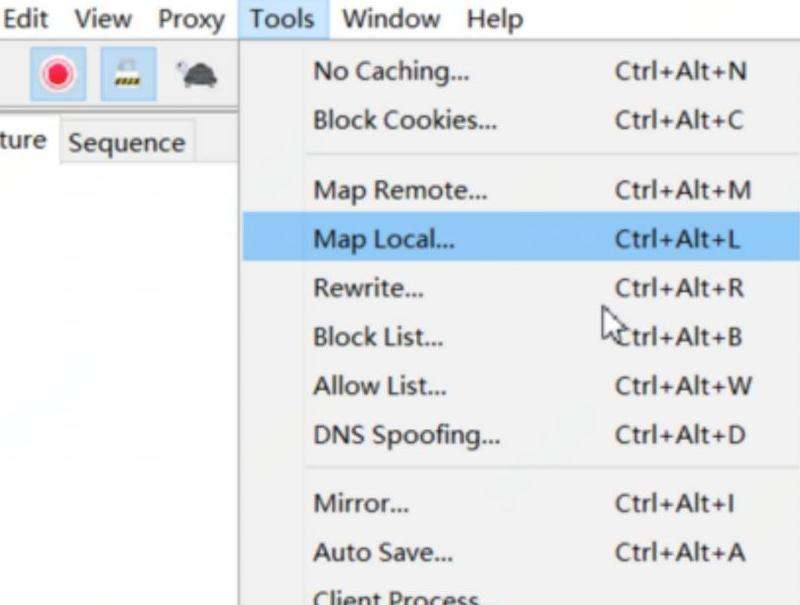Open the Window menu
This screenshot has height=605, width=800.
[390, 19]
